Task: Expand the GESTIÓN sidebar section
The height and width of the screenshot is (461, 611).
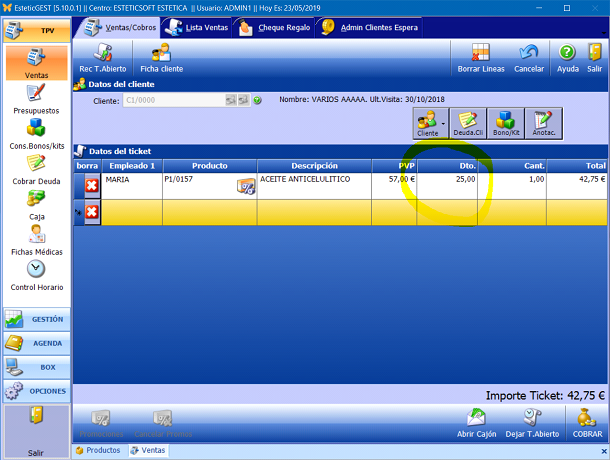Action: (36, 319)
